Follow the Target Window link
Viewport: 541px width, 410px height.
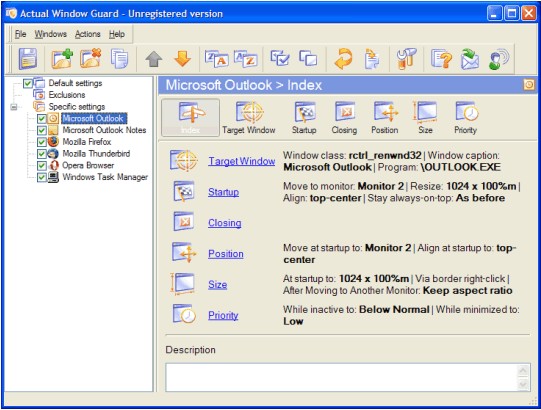(242, 161)
